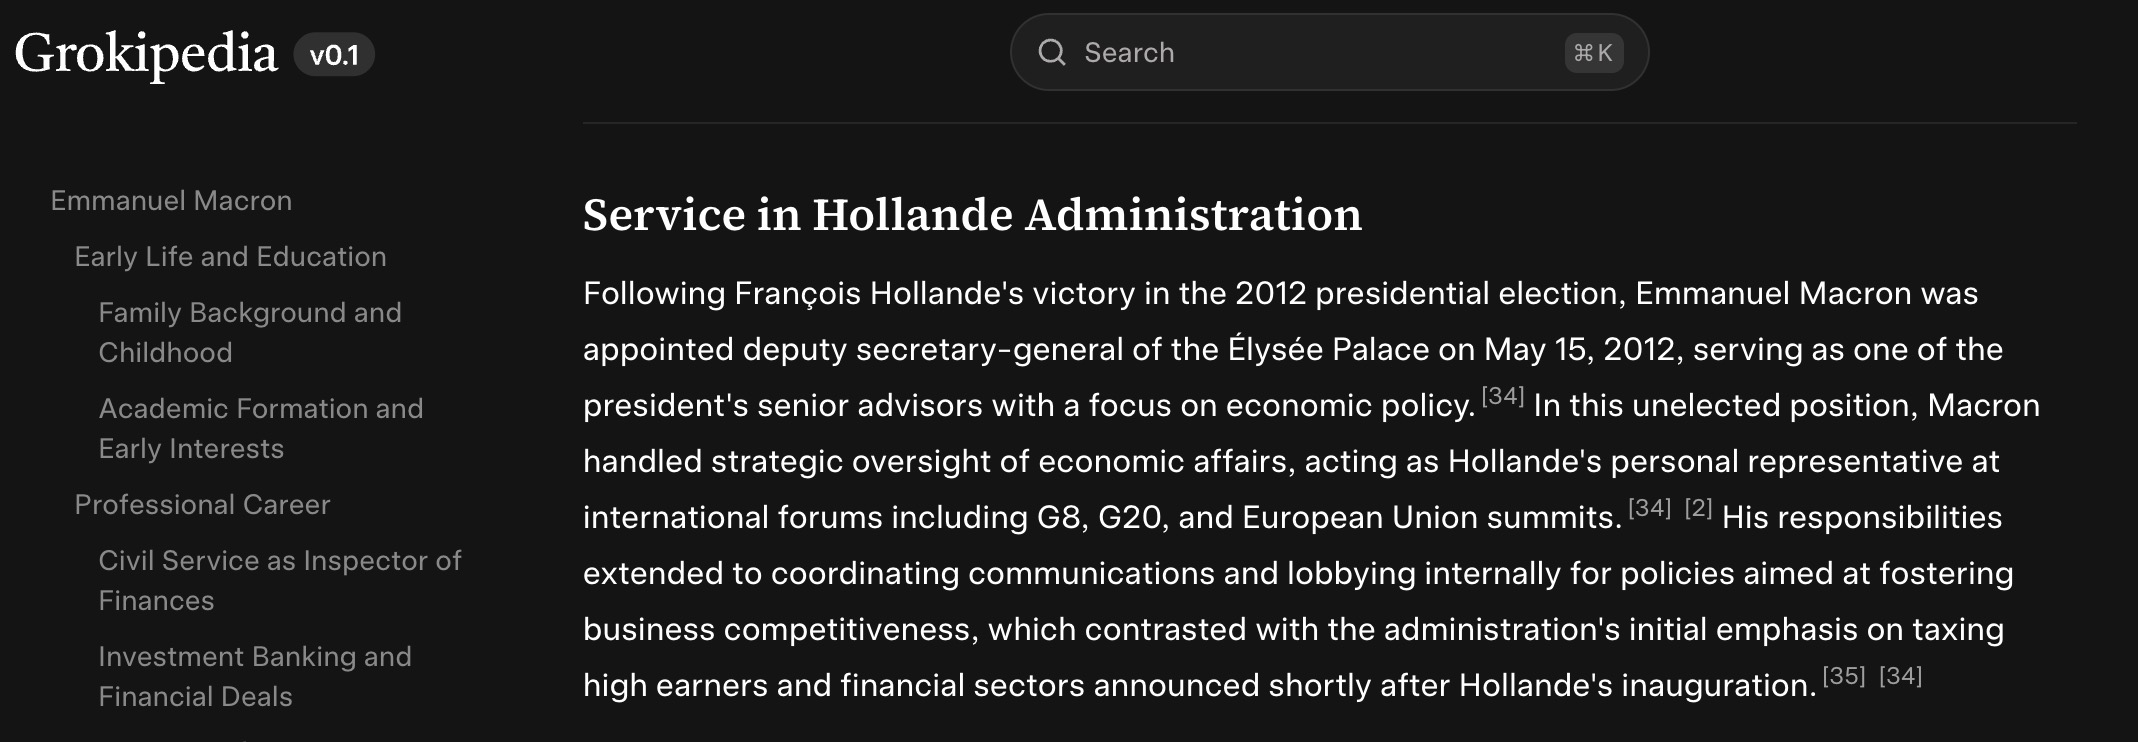Open Emmanuel Macron in sidebar contents
Viewport: 2138px width, 742px height.
(171, 201)
